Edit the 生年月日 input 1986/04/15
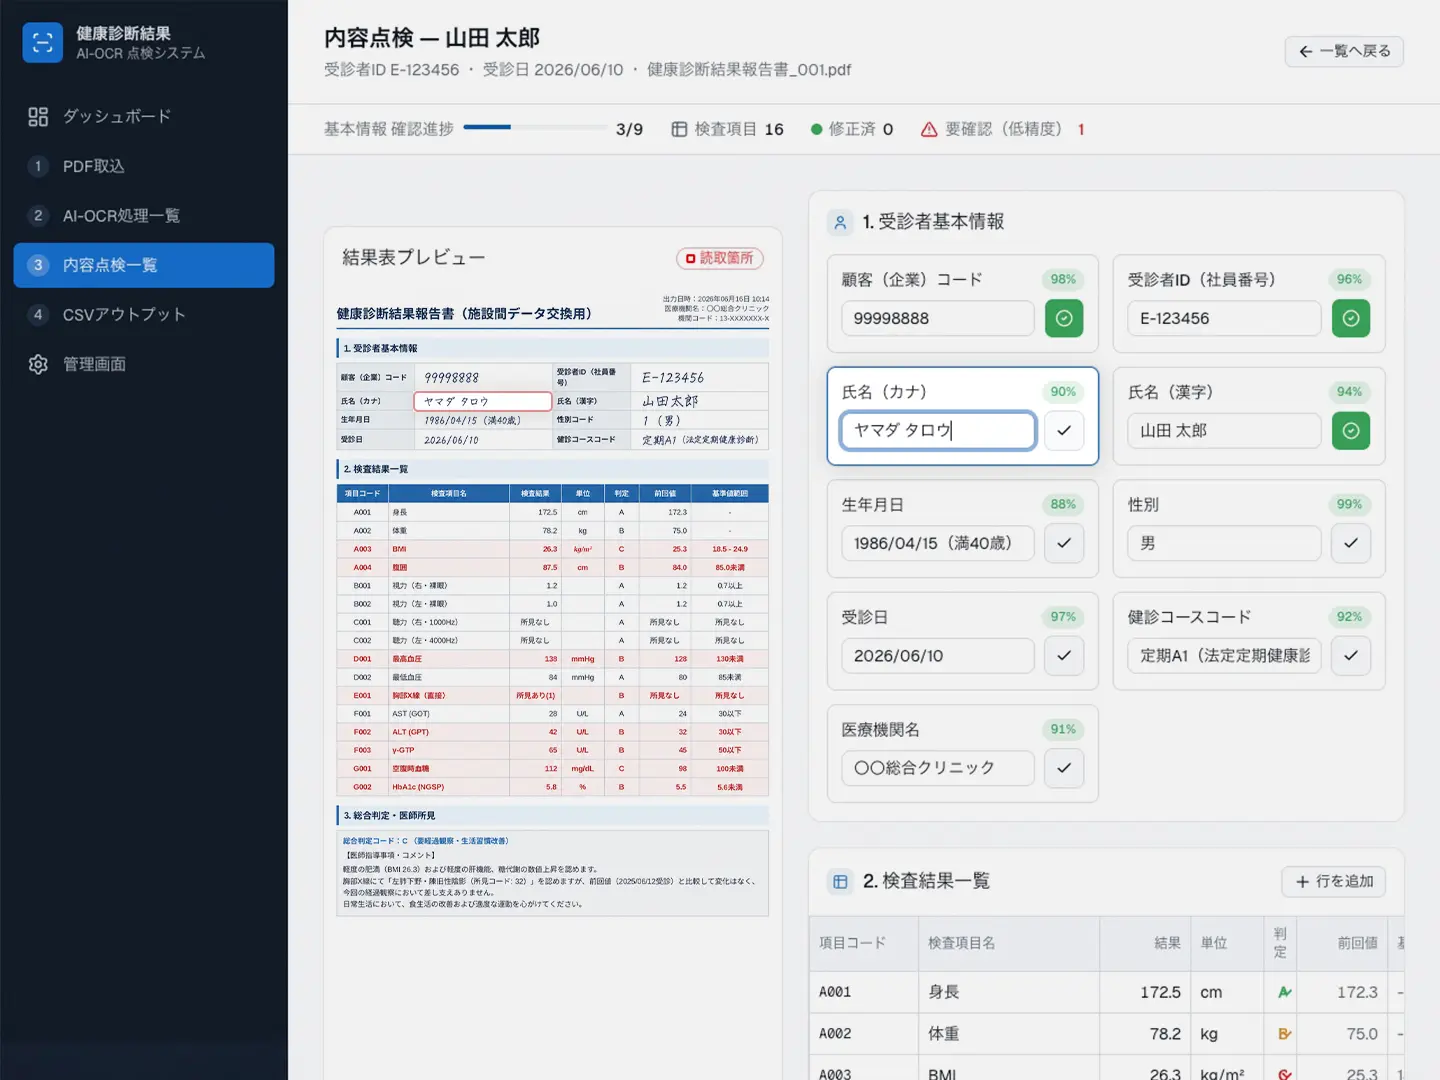1440x1080 pixels. point(938,543)
